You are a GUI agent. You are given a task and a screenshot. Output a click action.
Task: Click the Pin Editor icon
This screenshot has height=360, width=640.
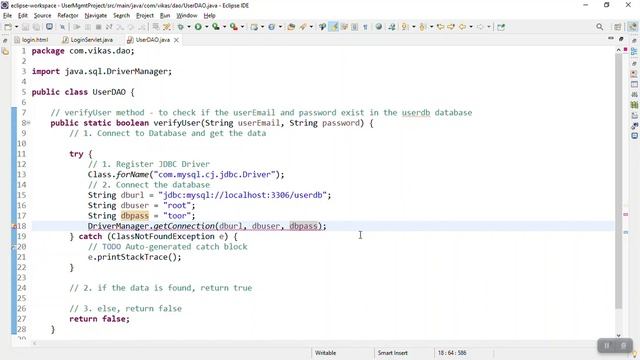click(x=501, y=27)
